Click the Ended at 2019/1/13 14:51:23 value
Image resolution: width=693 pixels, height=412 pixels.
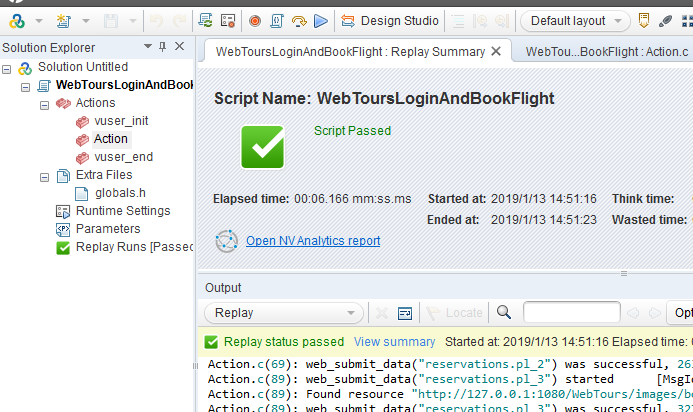point(544,220)
